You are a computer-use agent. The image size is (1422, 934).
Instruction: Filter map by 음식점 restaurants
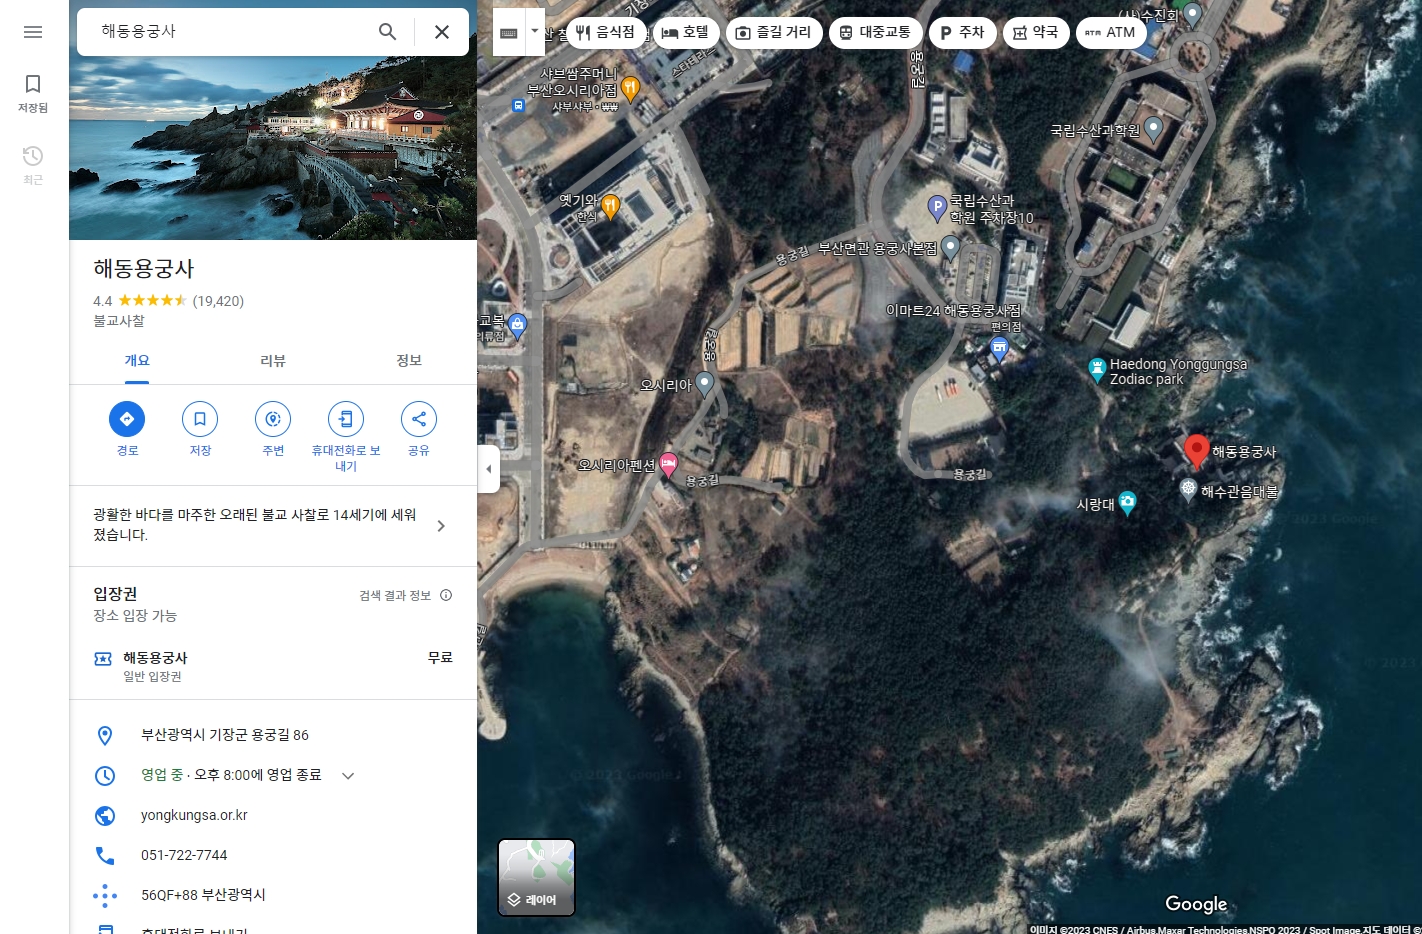tap(606, 33)
